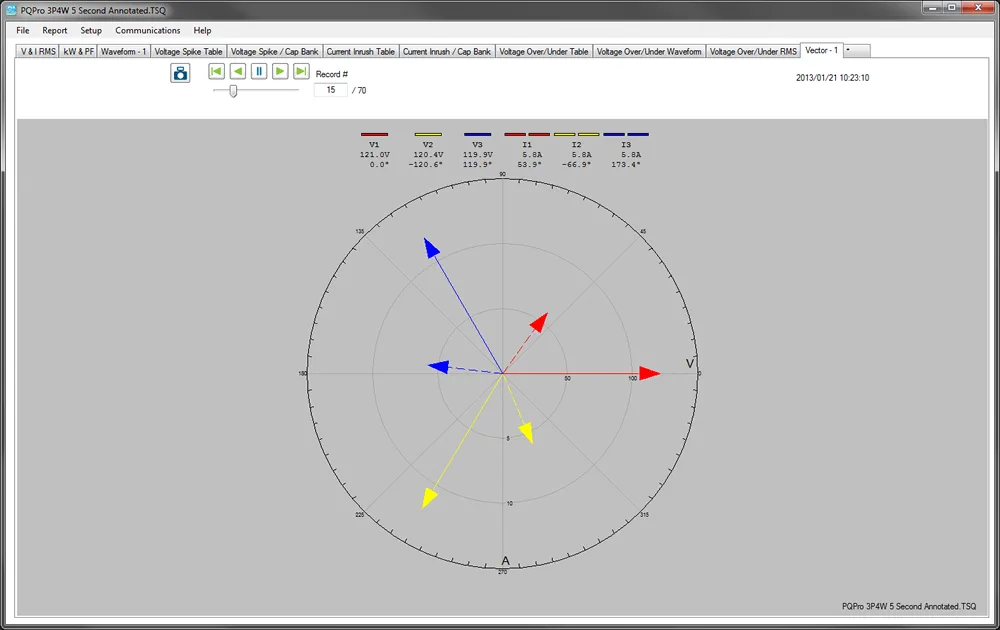Click the solid red V1 vector arrowhead
The image size is (1000, 630).
(650, 374)
